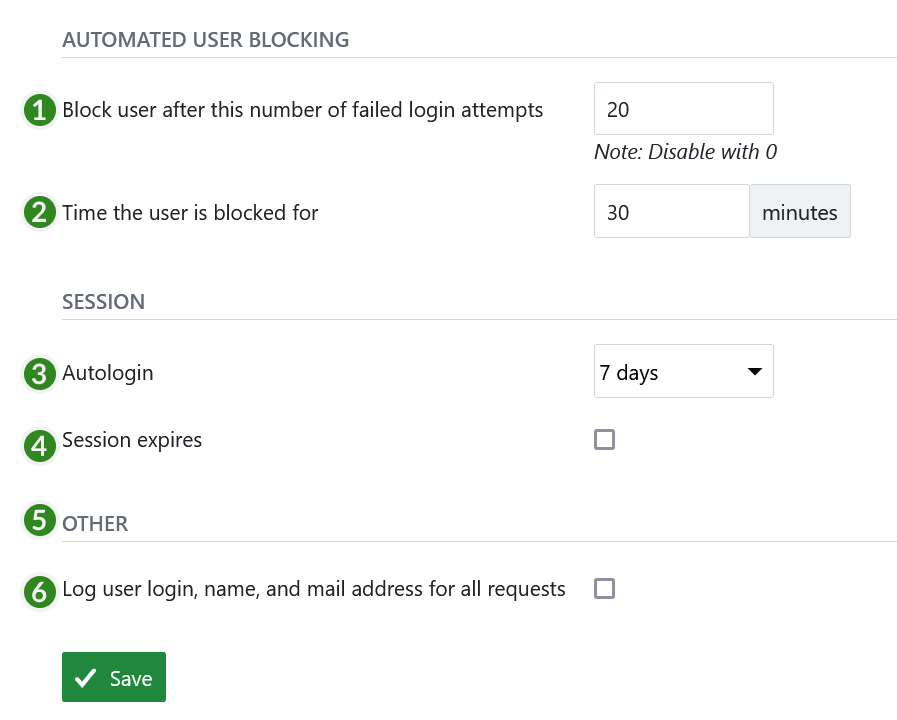This screenshot has height=720, width=897.
Task: Enable the Session expires checkbox
Action: tap(604, 440)
